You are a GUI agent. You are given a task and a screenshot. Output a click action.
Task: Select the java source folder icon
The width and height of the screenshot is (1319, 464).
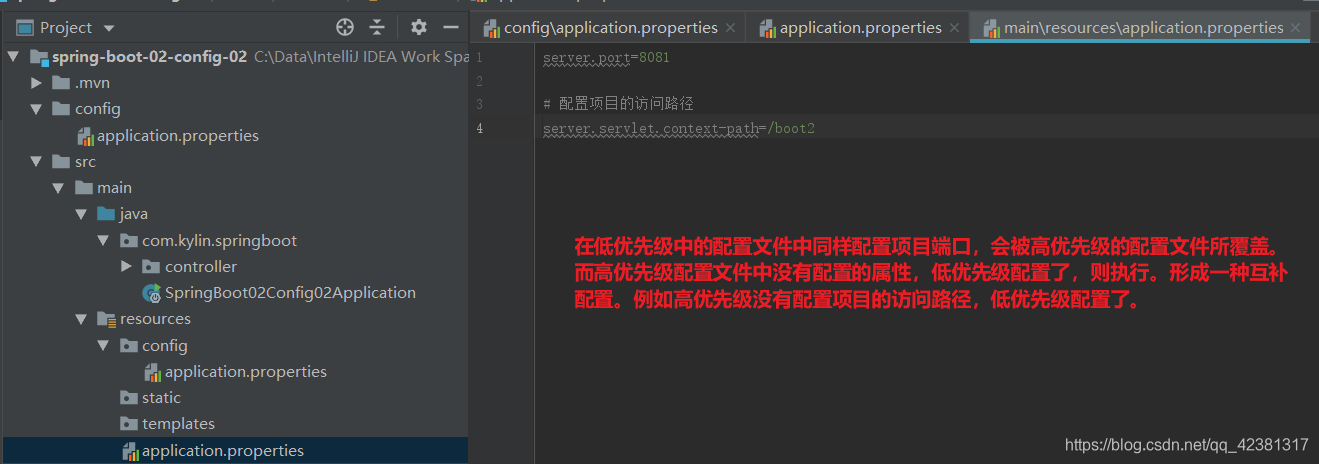click(x=105, y=214)
